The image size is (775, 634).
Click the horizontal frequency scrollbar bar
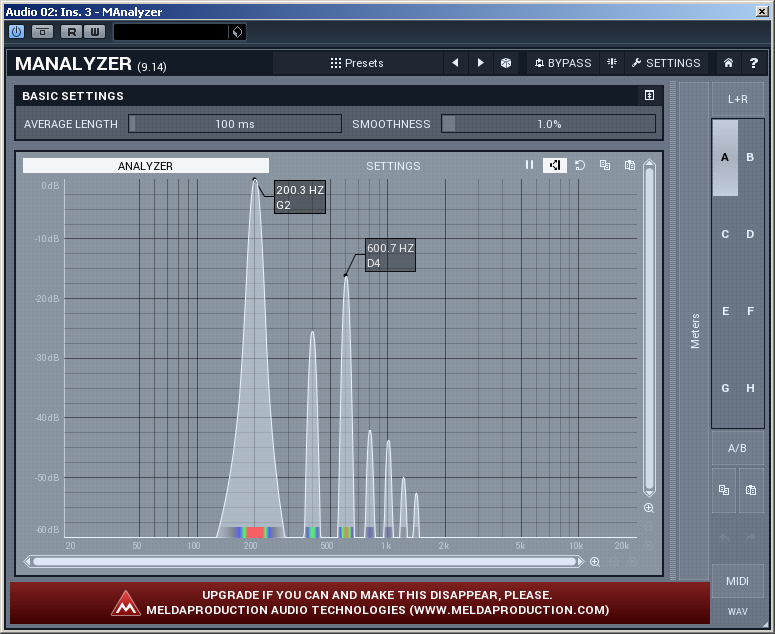[x=304, y=562]
